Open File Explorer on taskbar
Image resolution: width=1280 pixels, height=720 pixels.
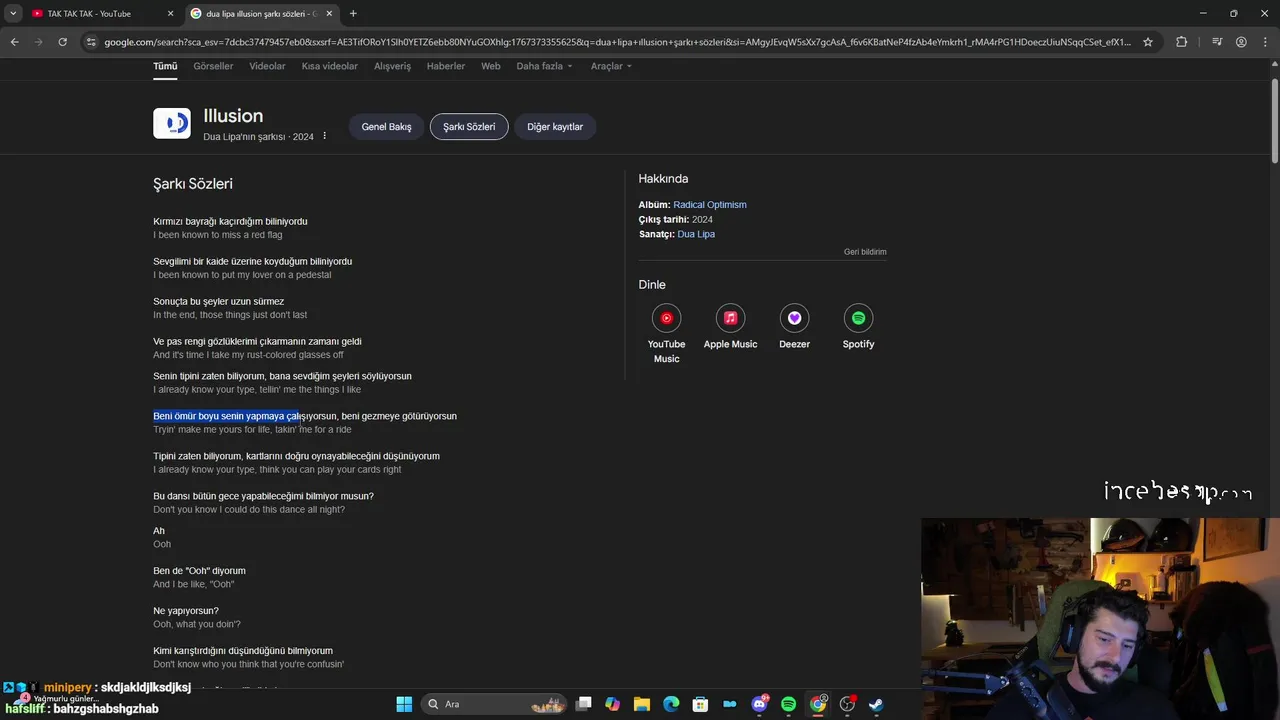coord(642,704)
